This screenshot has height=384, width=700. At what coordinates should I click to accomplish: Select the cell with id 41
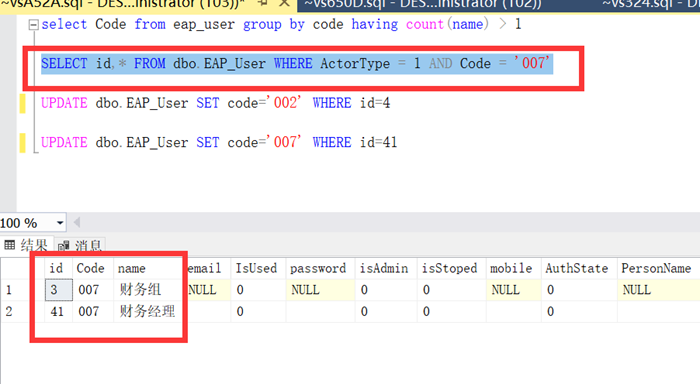(x=58, y=311)
